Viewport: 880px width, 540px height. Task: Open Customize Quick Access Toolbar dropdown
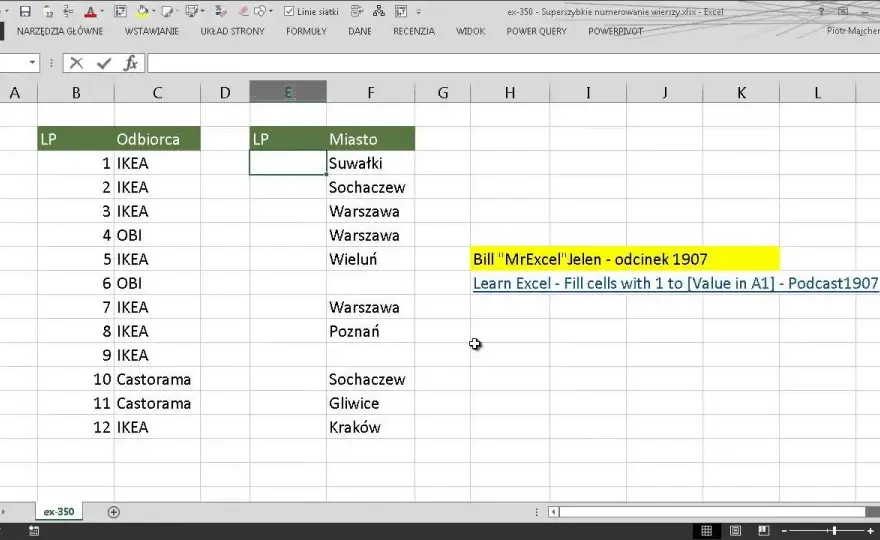pos(418,11)
